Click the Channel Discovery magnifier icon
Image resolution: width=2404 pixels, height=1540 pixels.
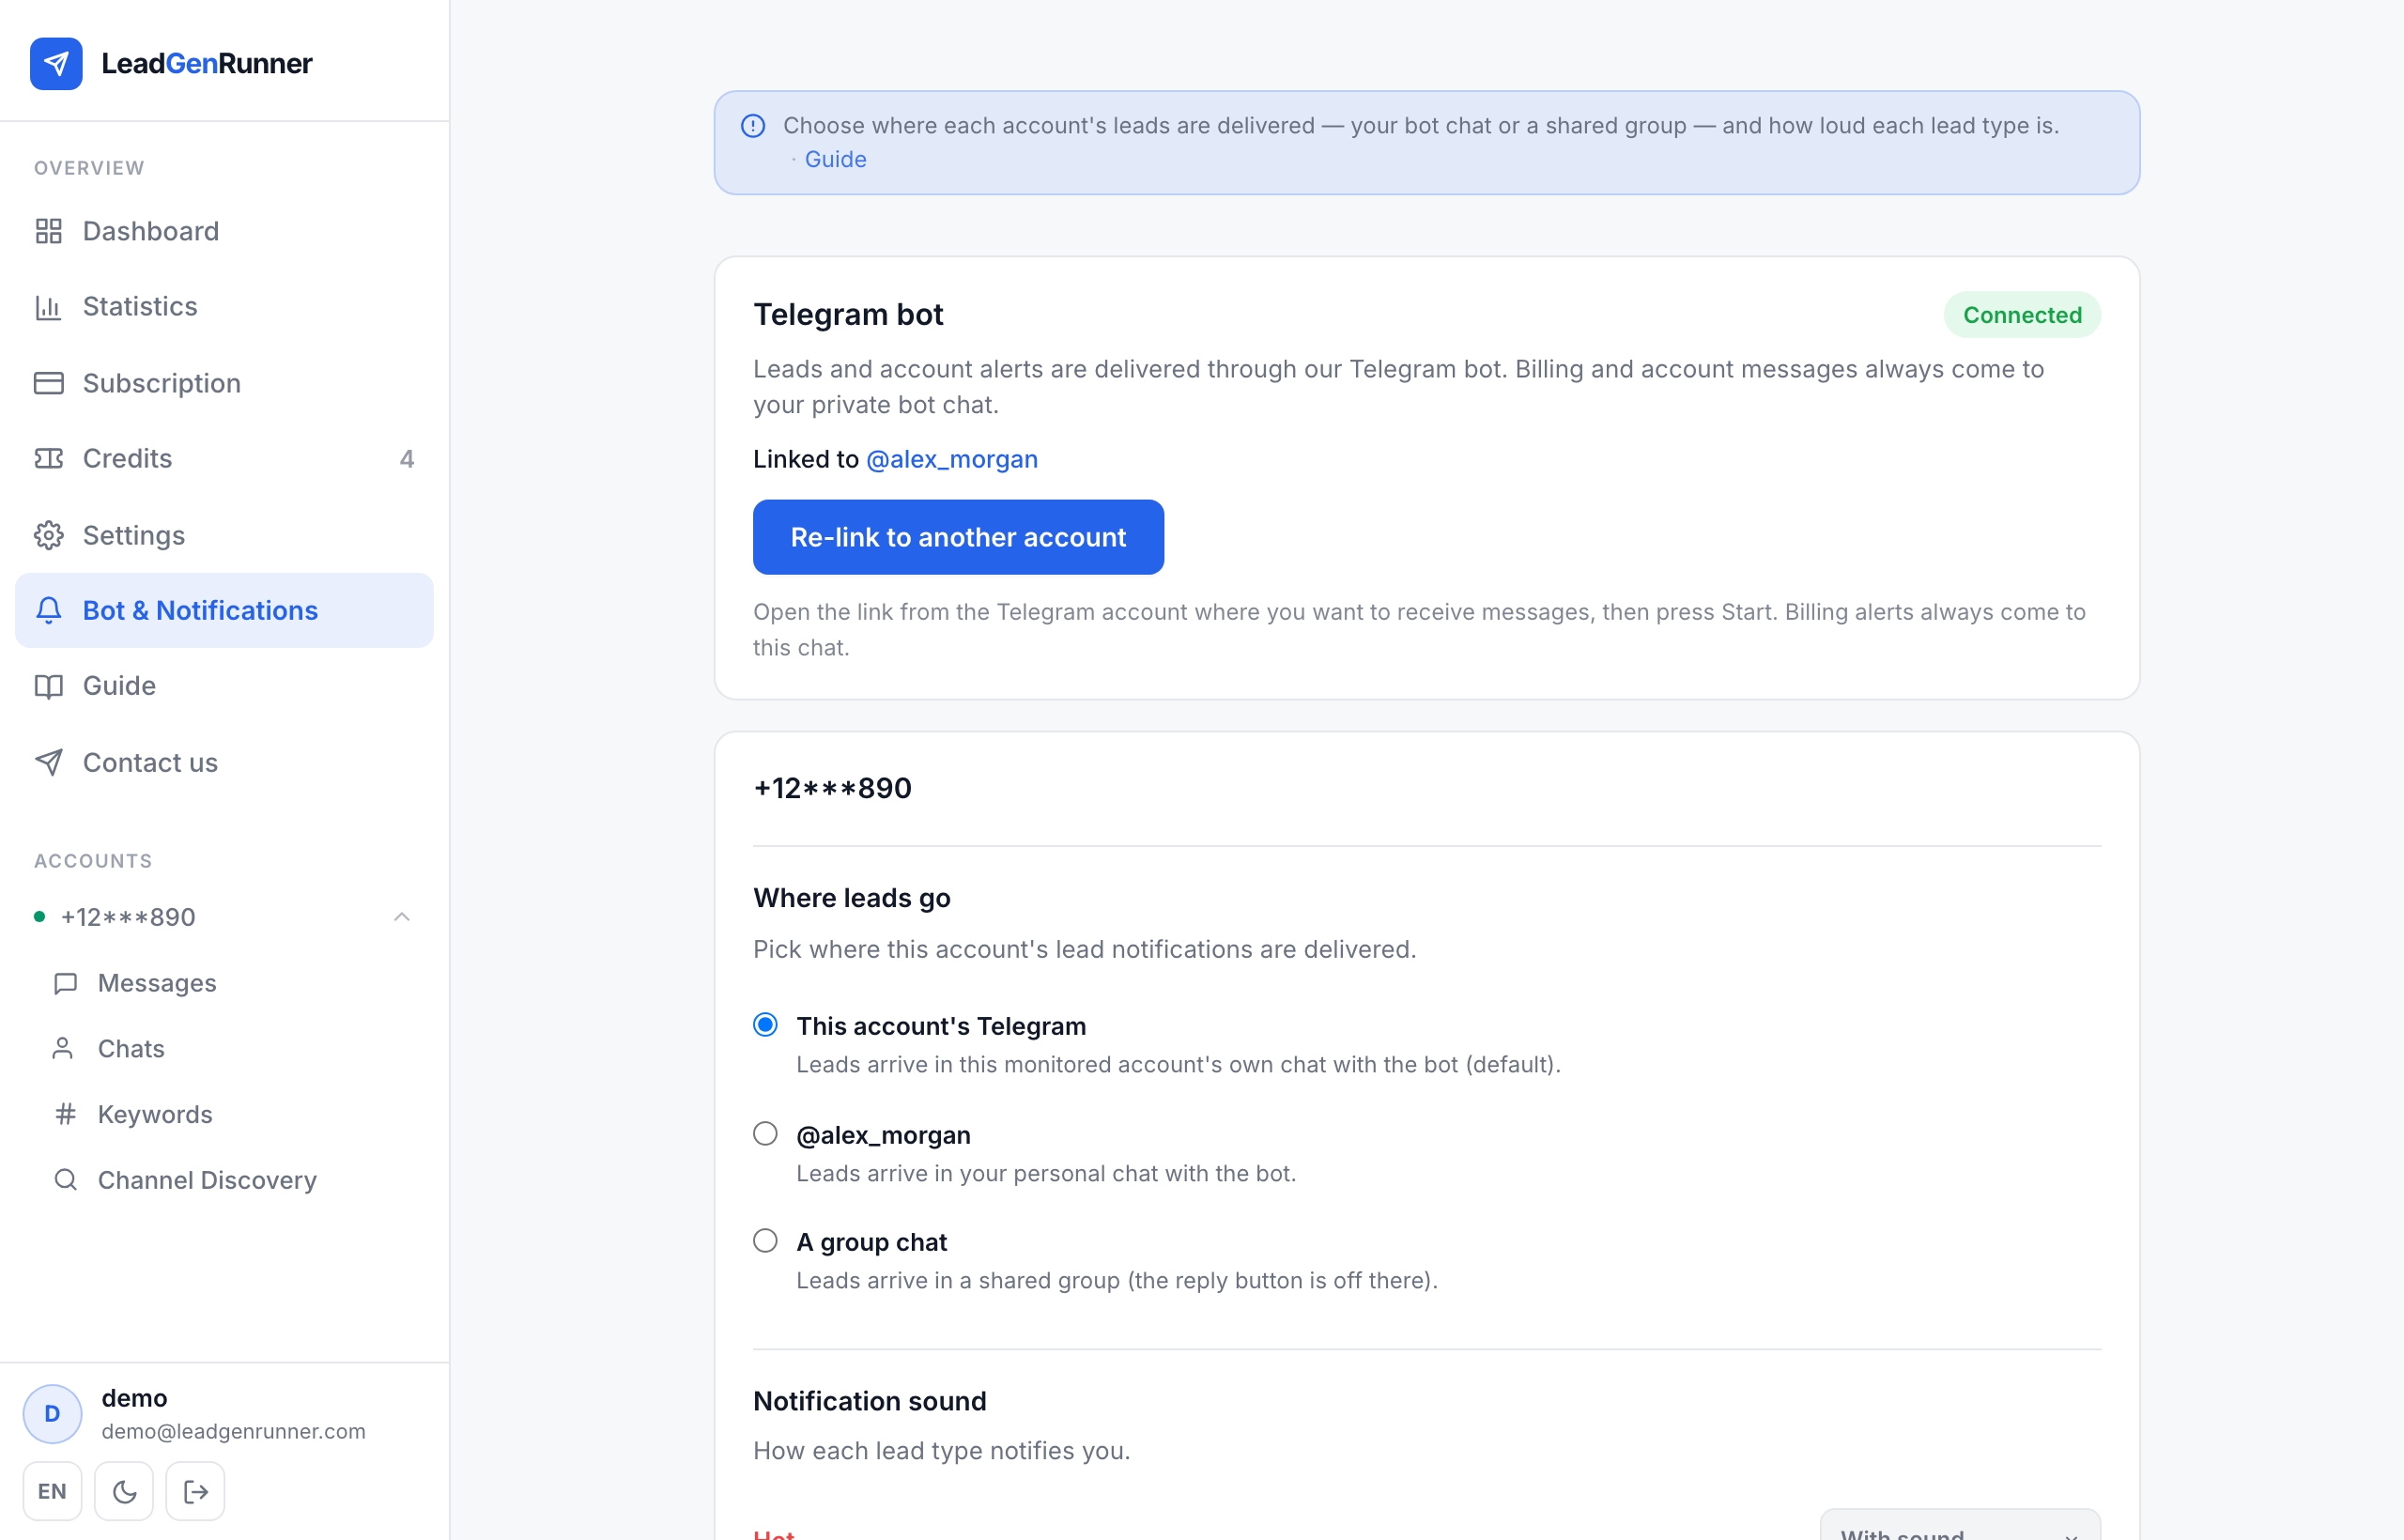(66, 1180)
